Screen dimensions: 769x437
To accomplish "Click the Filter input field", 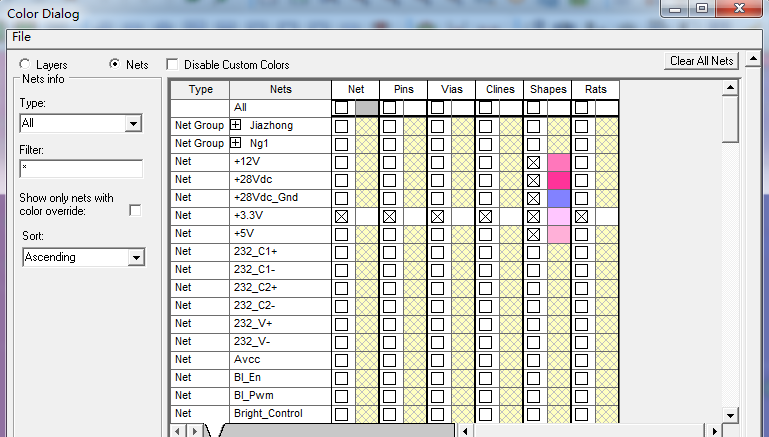I will point(81,169).
